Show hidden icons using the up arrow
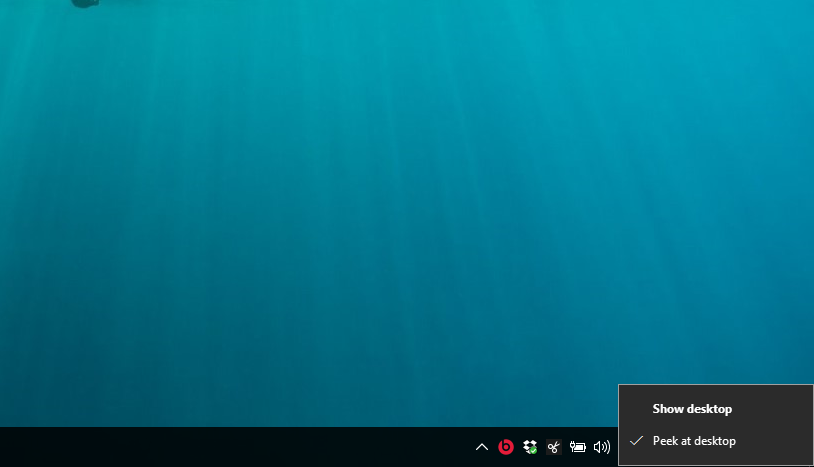 481,447
